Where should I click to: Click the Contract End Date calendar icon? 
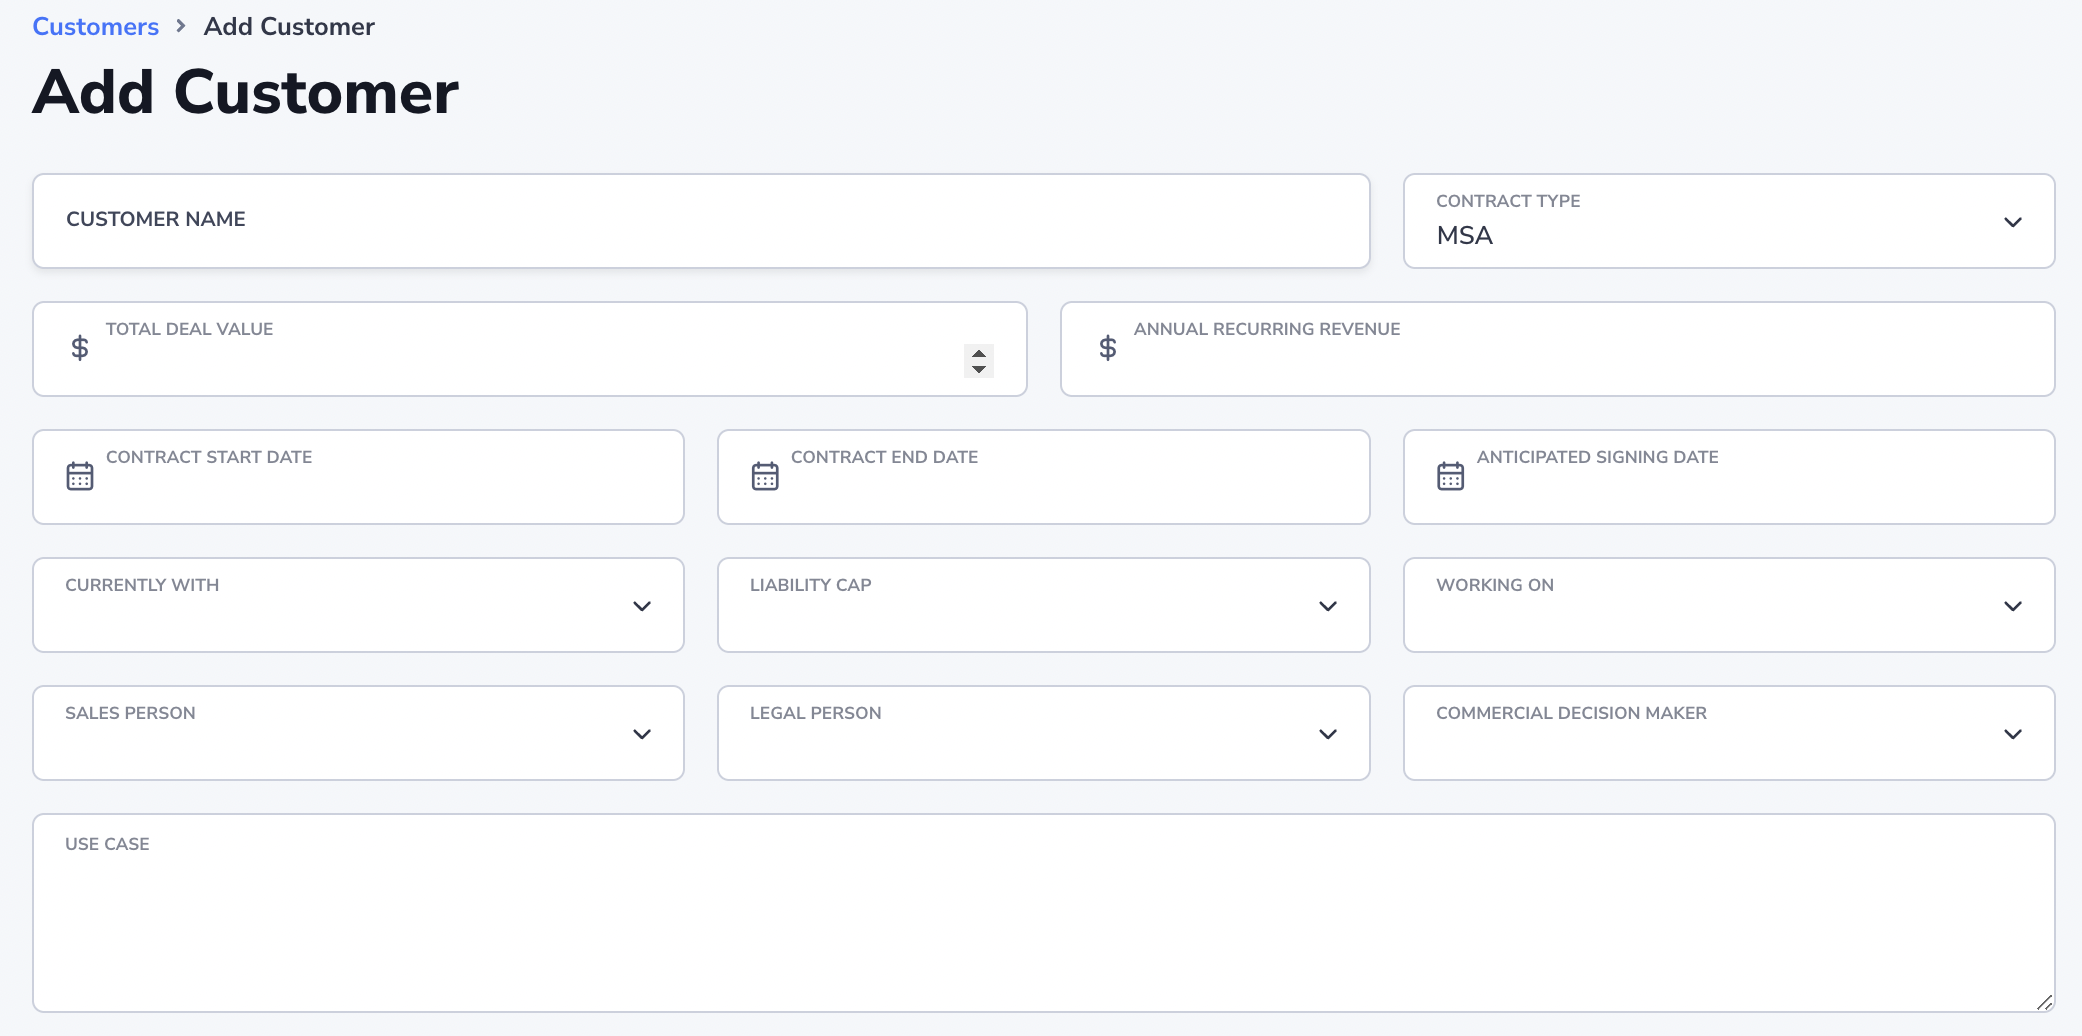click(765, 476)
